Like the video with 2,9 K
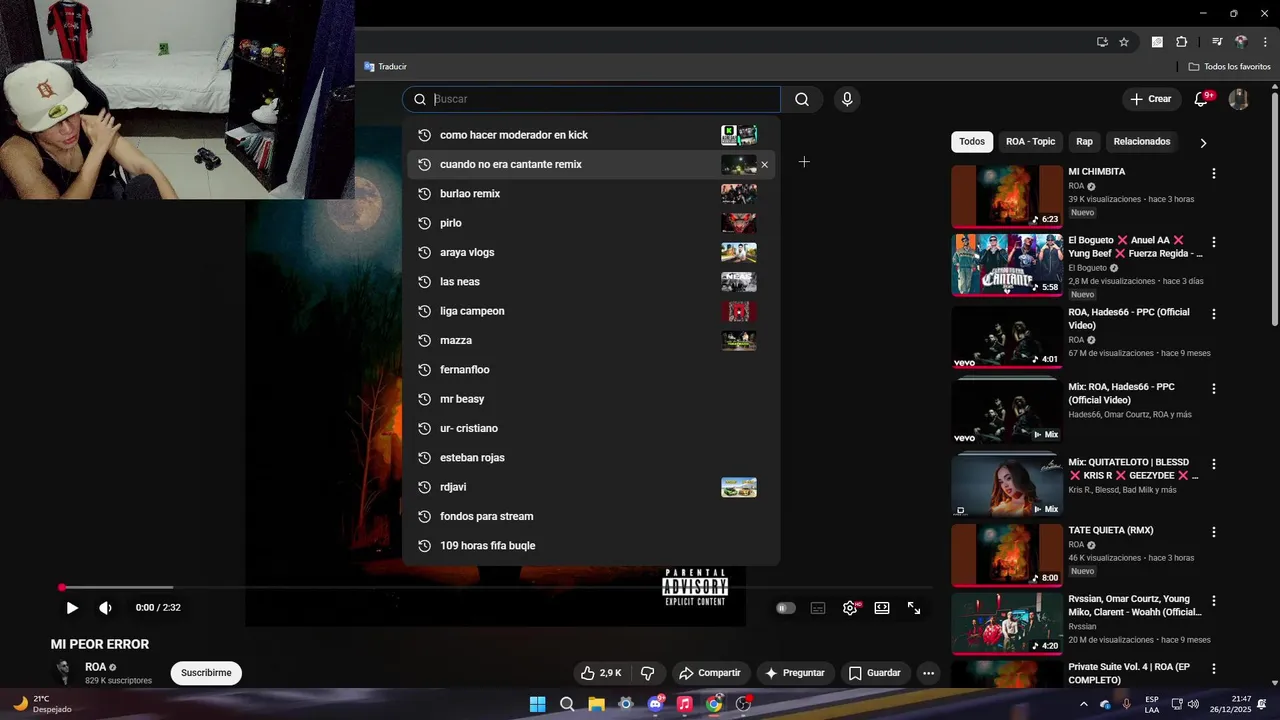1280x720 pixels. point(601,673)
